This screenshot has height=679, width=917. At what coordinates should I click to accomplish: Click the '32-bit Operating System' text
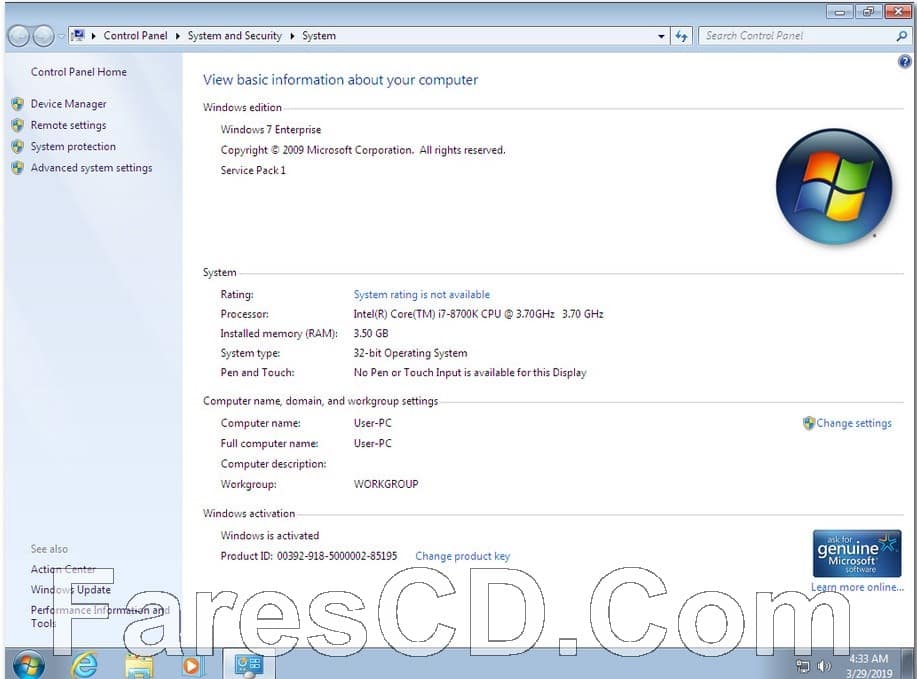click(x=411, y=353)
